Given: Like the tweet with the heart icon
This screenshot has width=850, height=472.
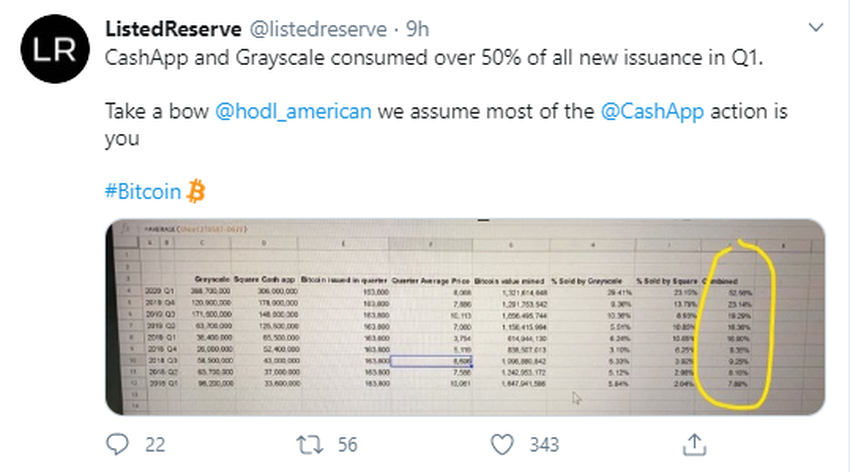Looking at the screenshot, I should 502,445.
